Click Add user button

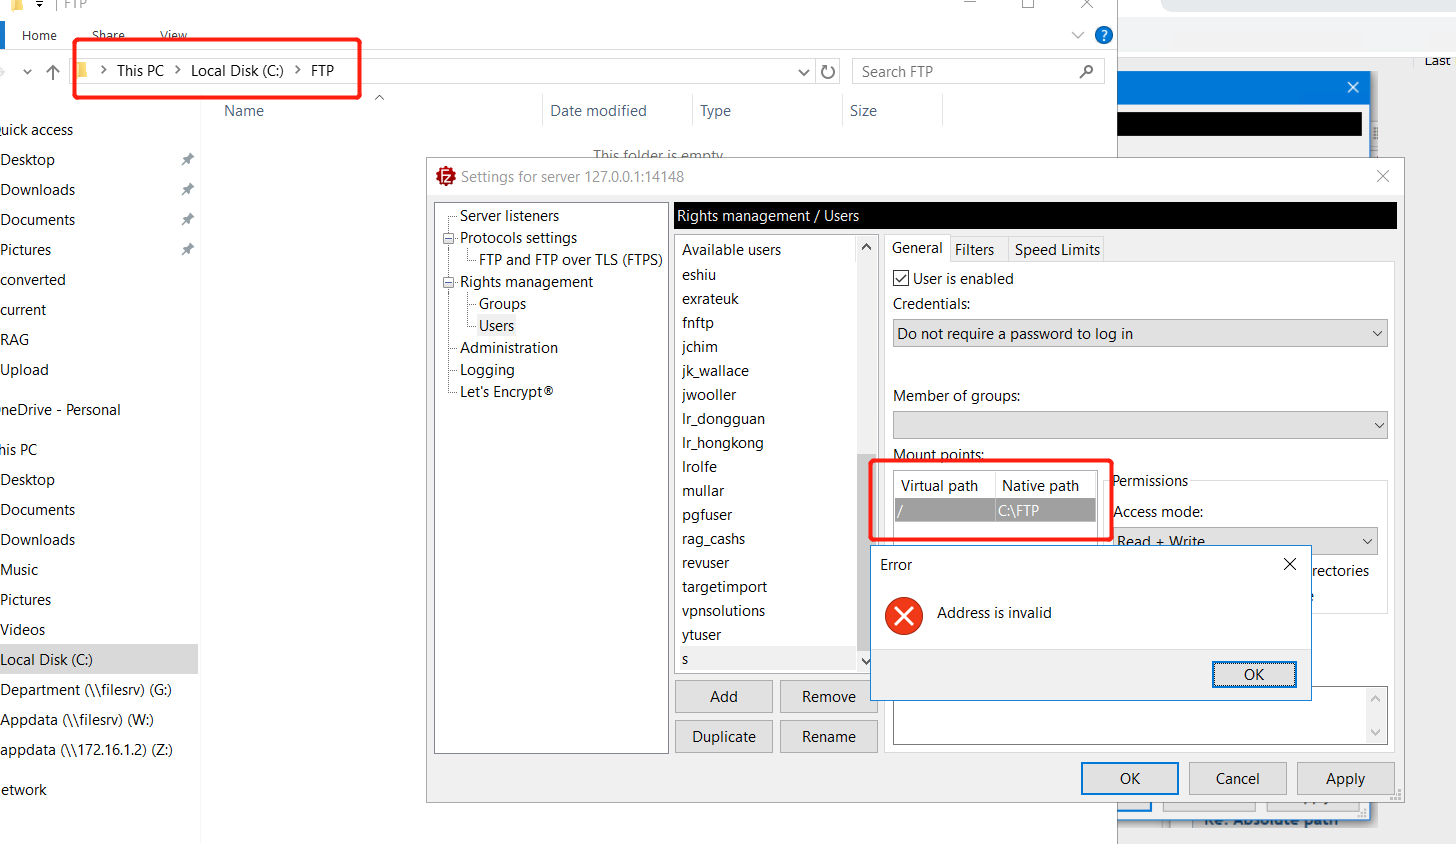724,697
